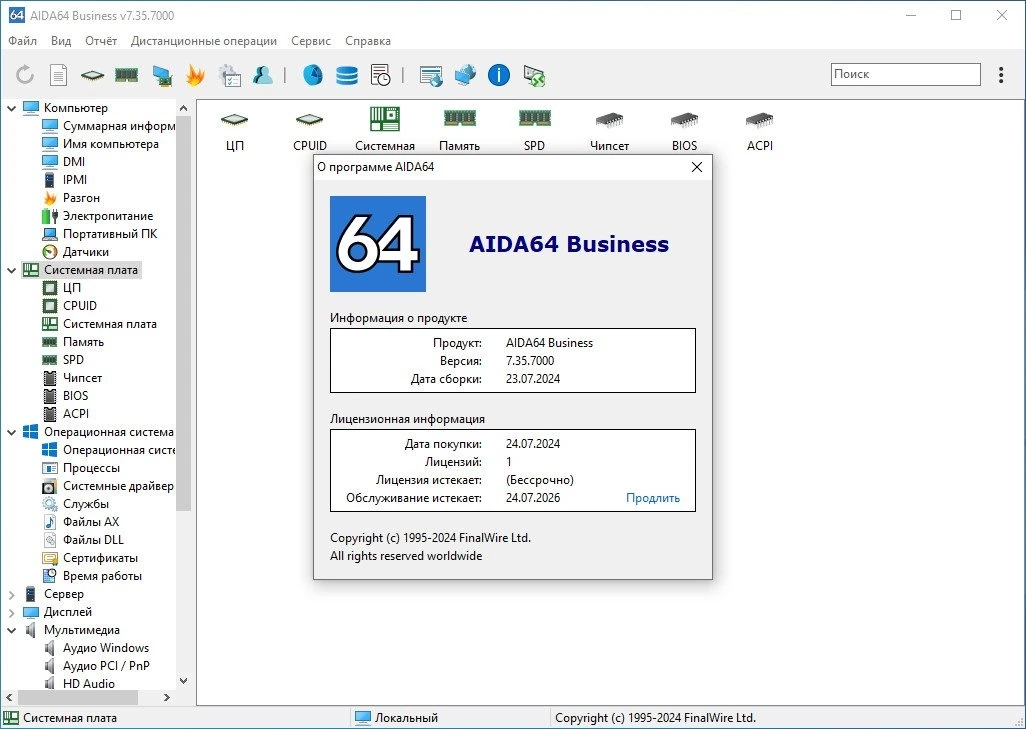Click the remote connection green arrows icon
Image resolution: width=1026 pixels, height=729 pixels.
tap(535, 76)
